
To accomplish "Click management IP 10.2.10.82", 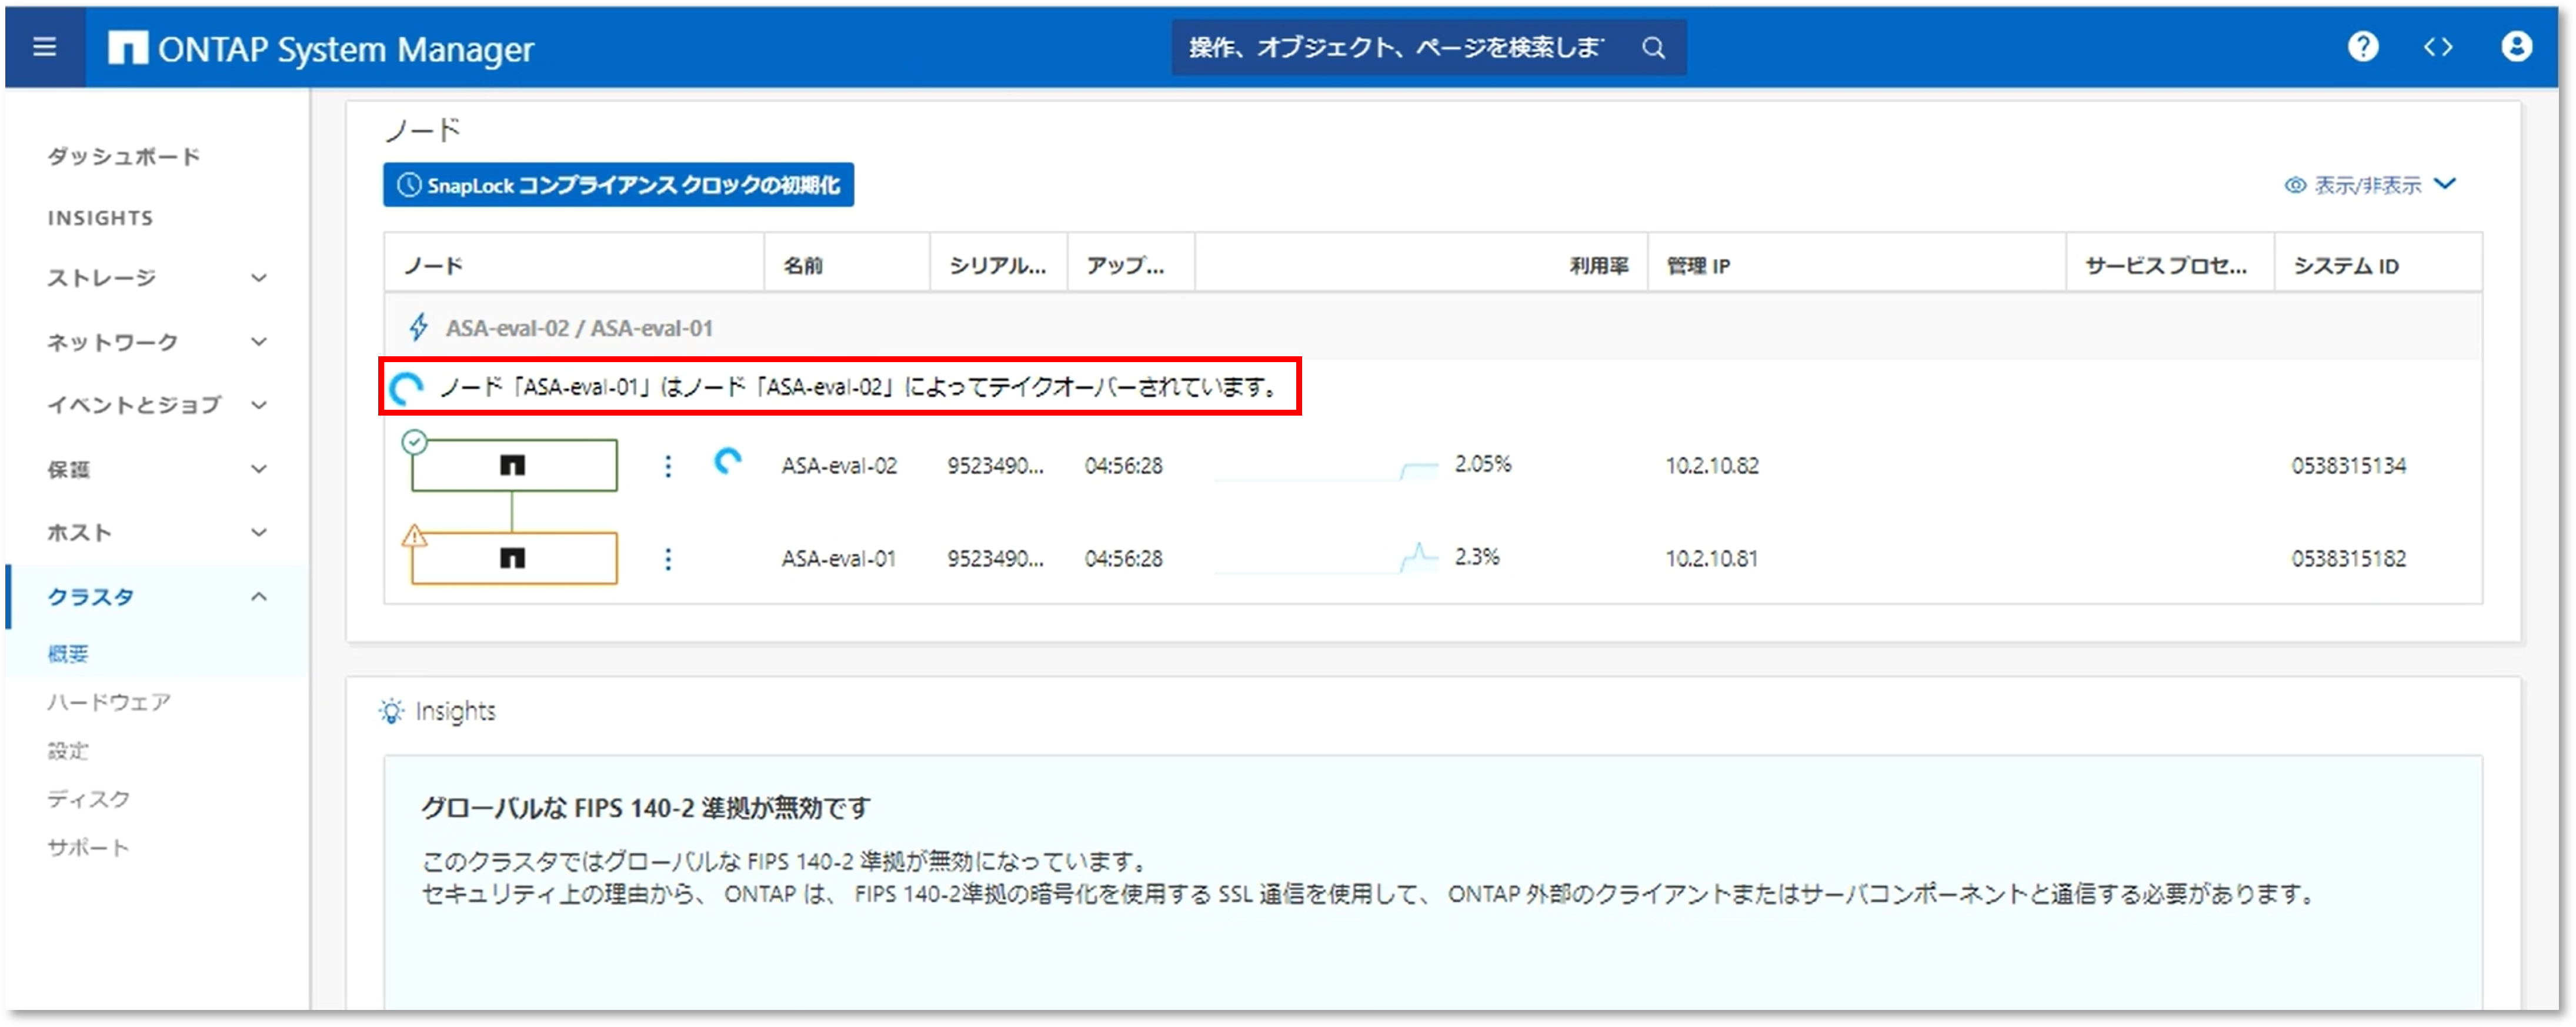I will coord(1711,466).
